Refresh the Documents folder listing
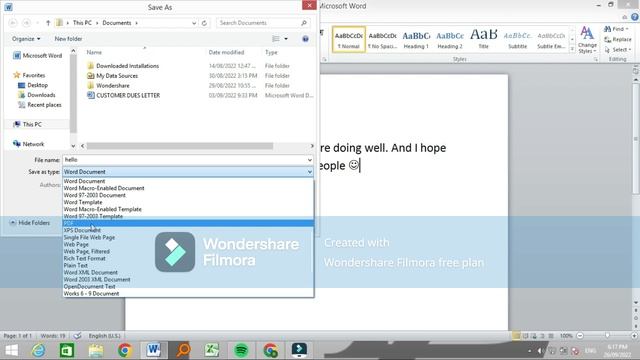The image size is (640, 360). point(204,23)
